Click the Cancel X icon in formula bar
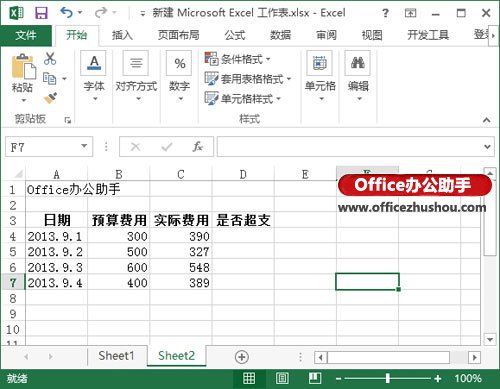This screenshot has height=389, width=500. (x=136, y=146)
